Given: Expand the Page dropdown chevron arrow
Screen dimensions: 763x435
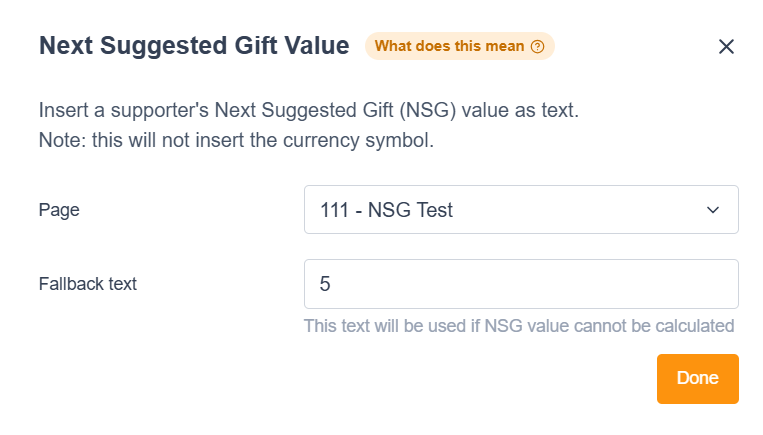Looking at the screenshot, I should click(713, 210).
